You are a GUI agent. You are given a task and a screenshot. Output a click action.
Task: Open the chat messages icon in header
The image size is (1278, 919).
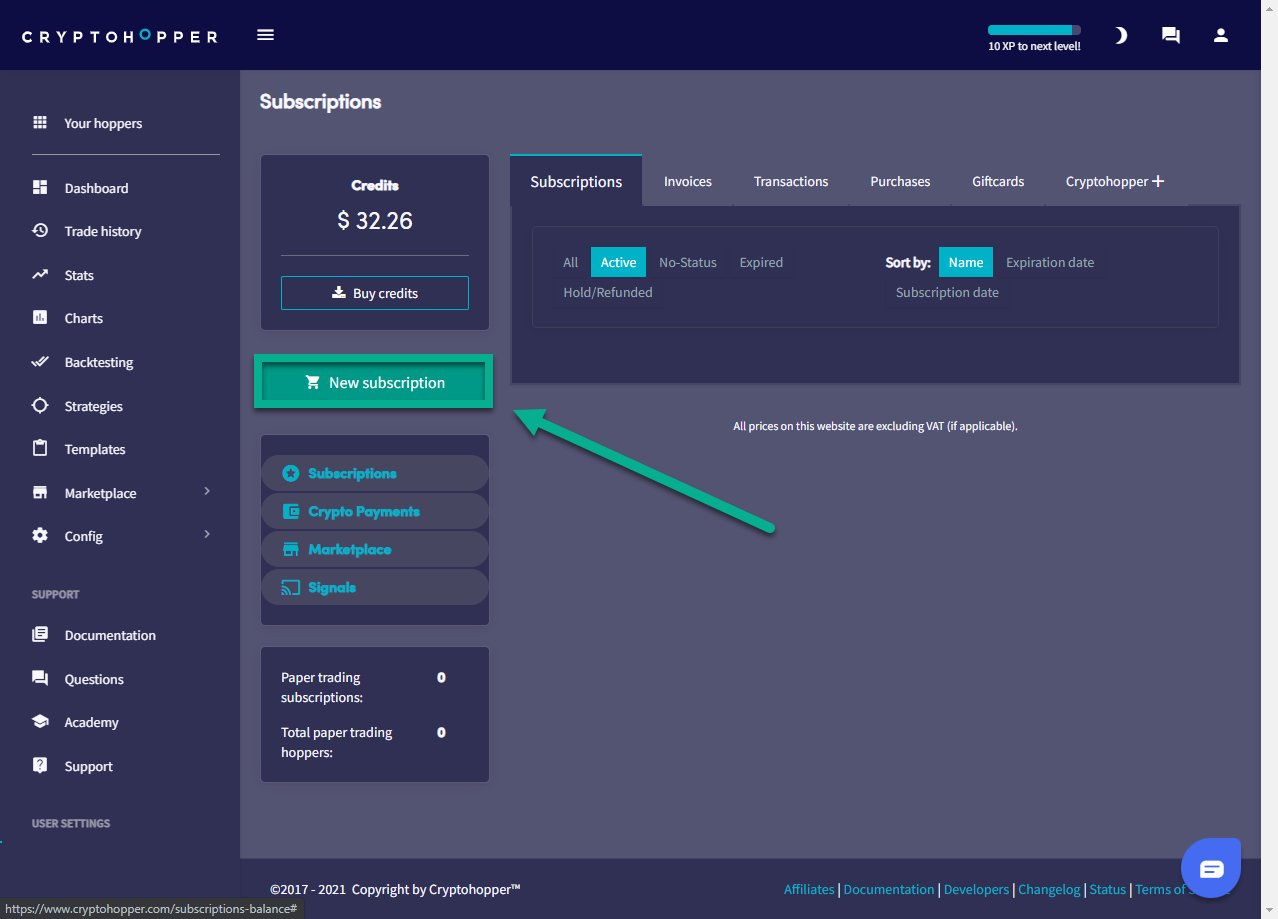click(1170, 35)
